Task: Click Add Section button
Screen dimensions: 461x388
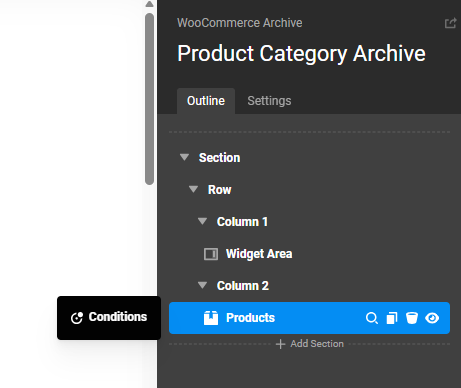Action: click(x=310, y=344)
